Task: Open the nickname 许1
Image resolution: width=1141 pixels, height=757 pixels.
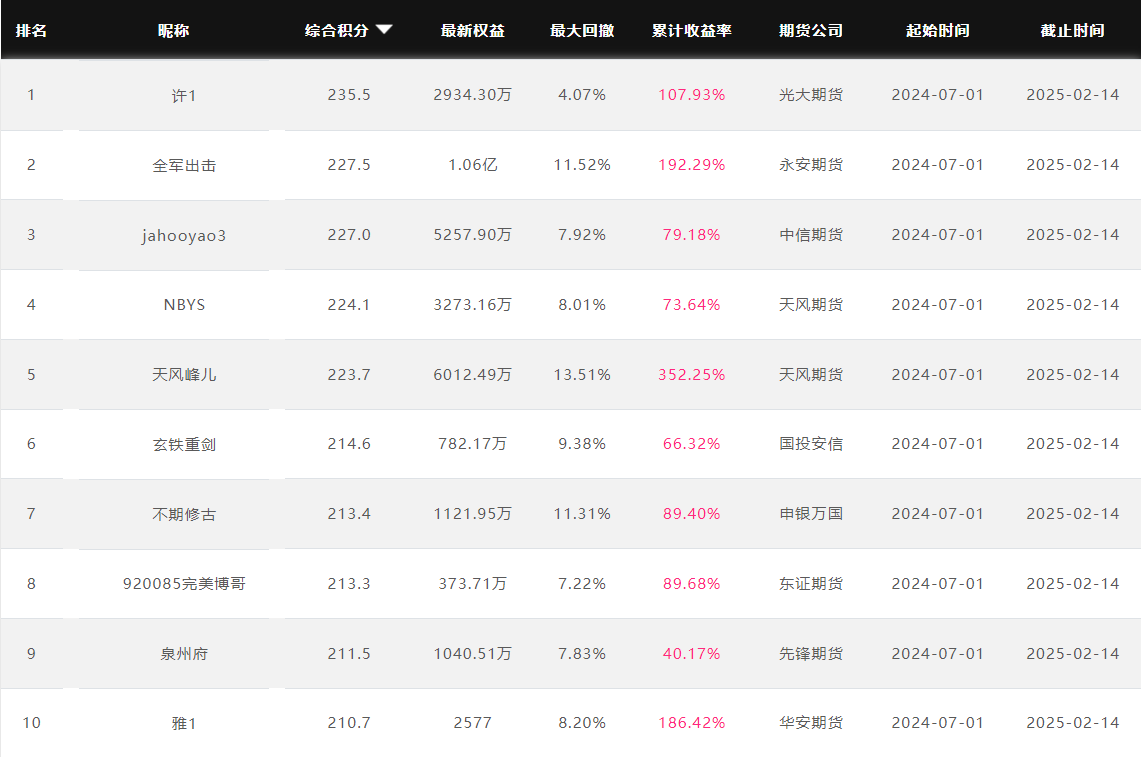Action: (x=184, y=95)
